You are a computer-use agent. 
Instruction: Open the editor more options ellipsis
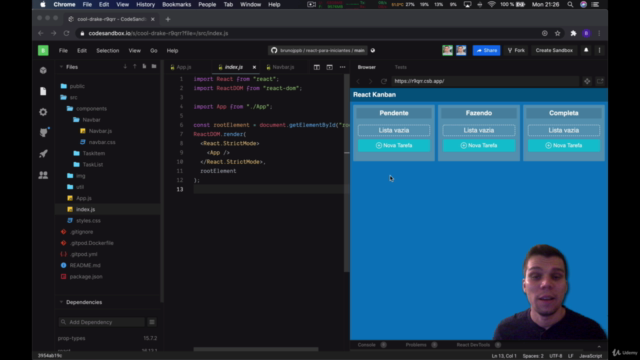tap(342, 67)
